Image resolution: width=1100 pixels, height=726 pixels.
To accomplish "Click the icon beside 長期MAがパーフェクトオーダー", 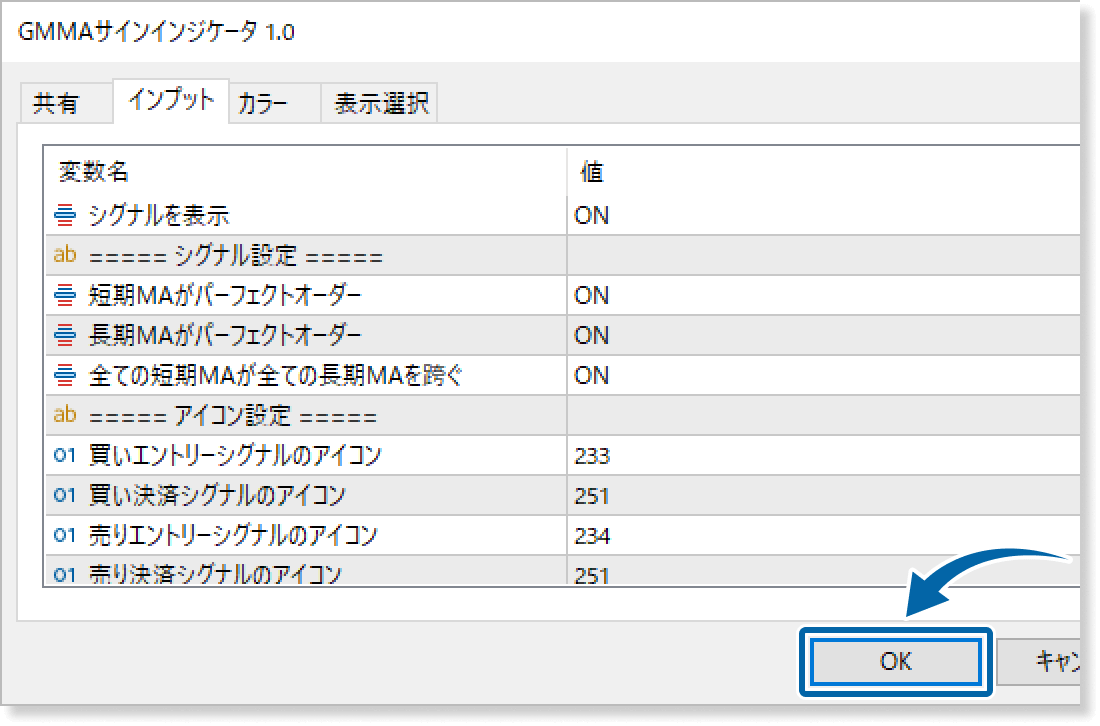I will tap(65, 335).
